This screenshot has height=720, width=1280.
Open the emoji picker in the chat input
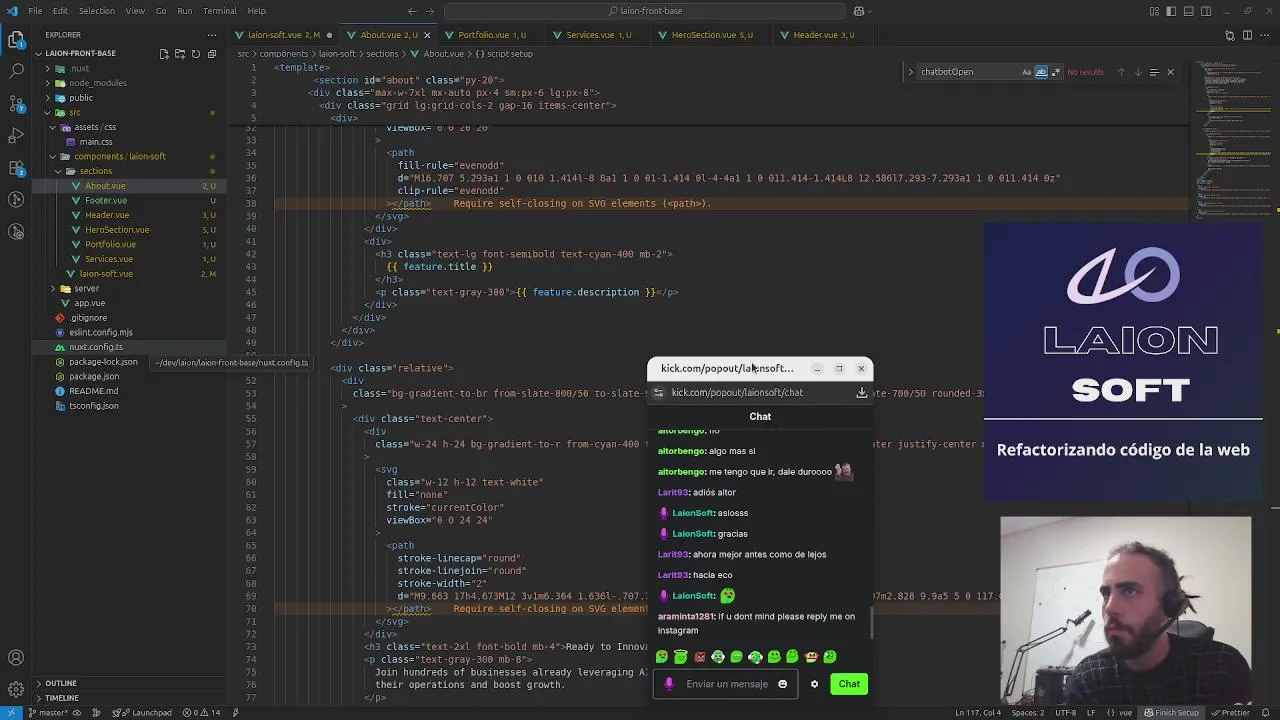(x=782, y=684)
